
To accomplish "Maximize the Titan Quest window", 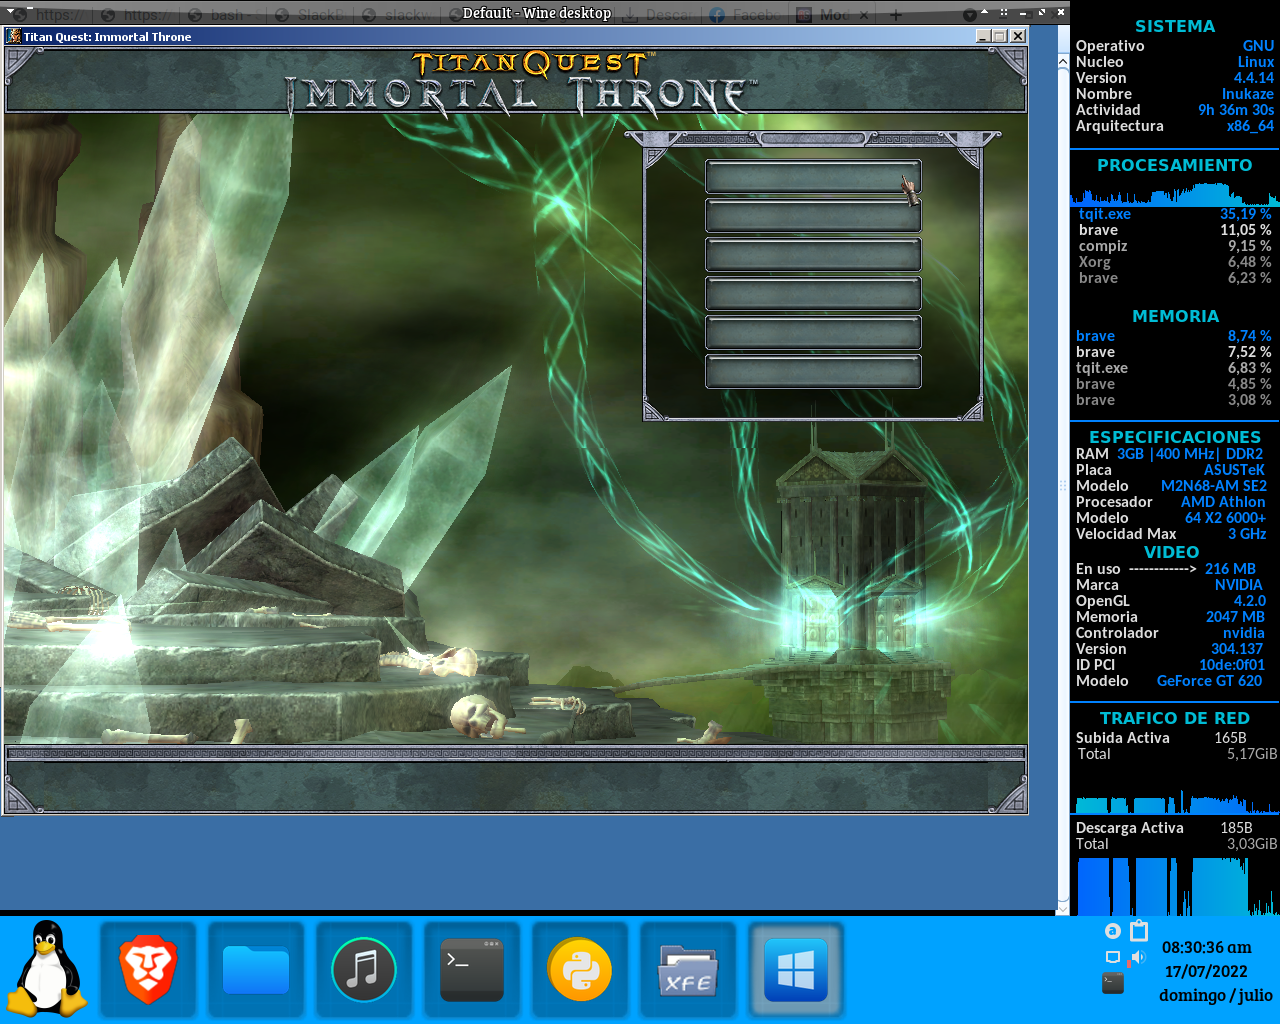I will pos(1000,36).
